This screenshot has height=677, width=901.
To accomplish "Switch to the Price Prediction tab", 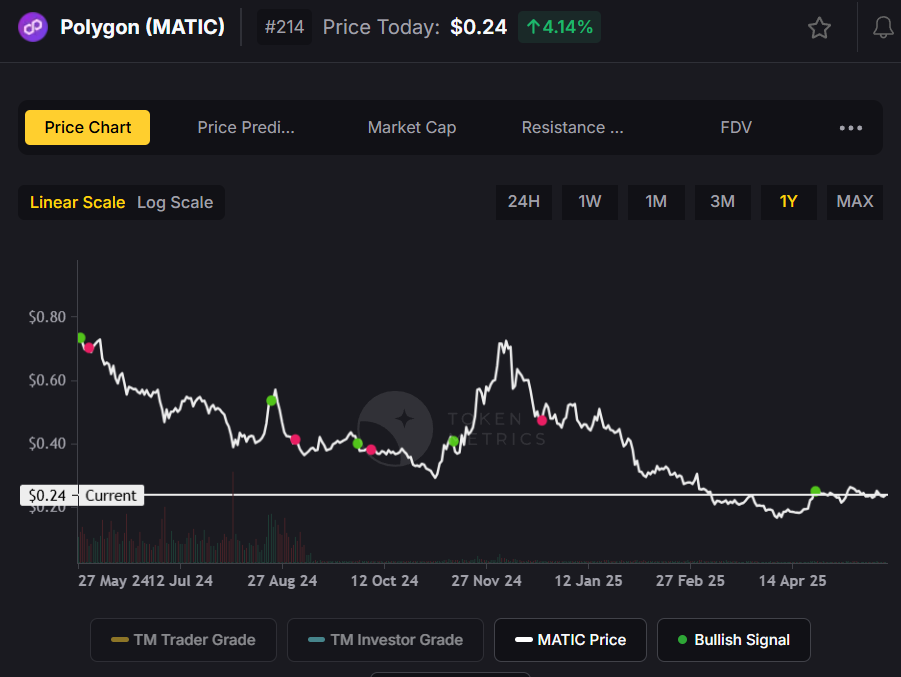I will coord(246,128).
